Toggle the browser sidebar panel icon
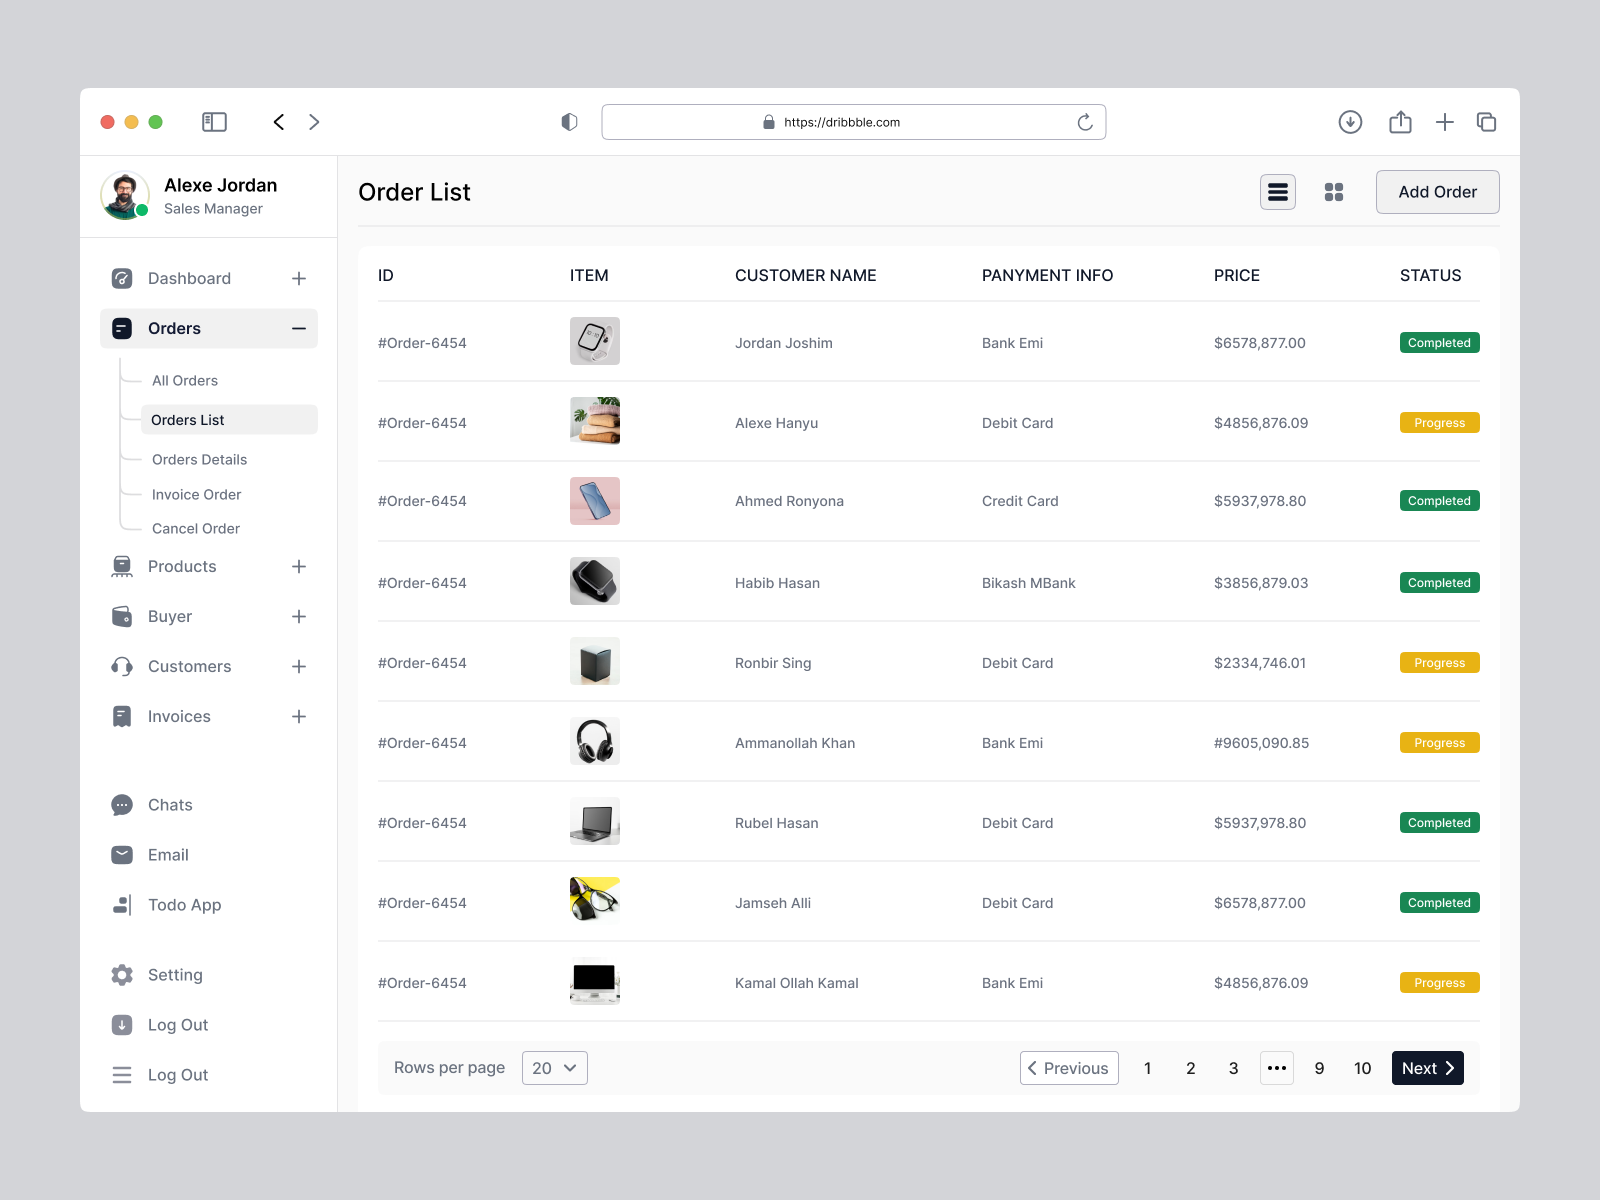 tap(214, 122)
